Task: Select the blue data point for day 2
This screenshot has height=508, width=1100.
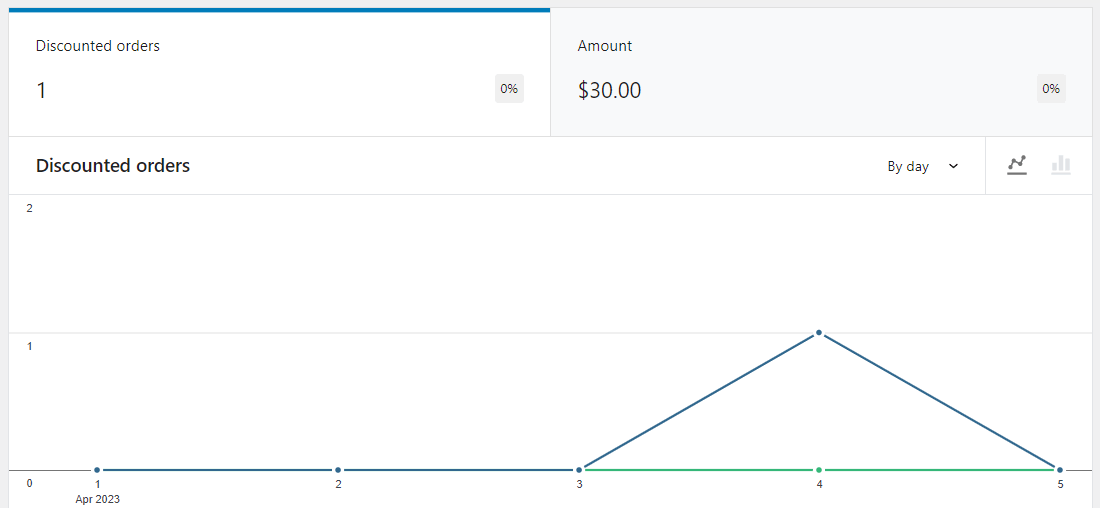Action: pyautogui.click(x=338, y=470)
